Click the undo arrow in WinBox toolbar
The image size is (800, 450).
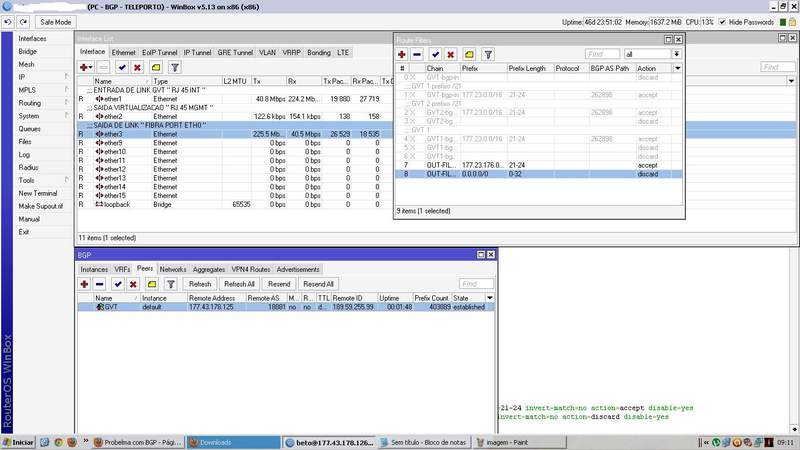pyautogui.click(x=9, y=21)
